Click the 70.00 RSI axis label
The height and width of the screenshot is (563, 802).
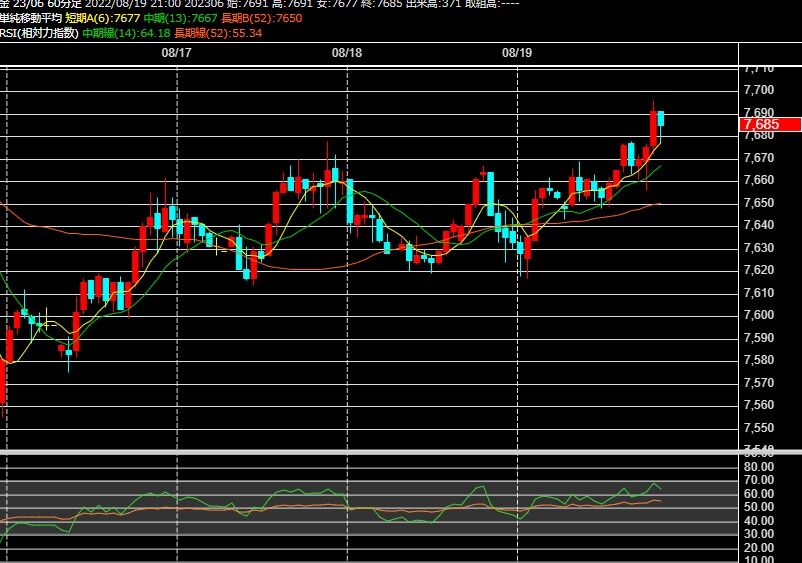(x=759, y=480)
